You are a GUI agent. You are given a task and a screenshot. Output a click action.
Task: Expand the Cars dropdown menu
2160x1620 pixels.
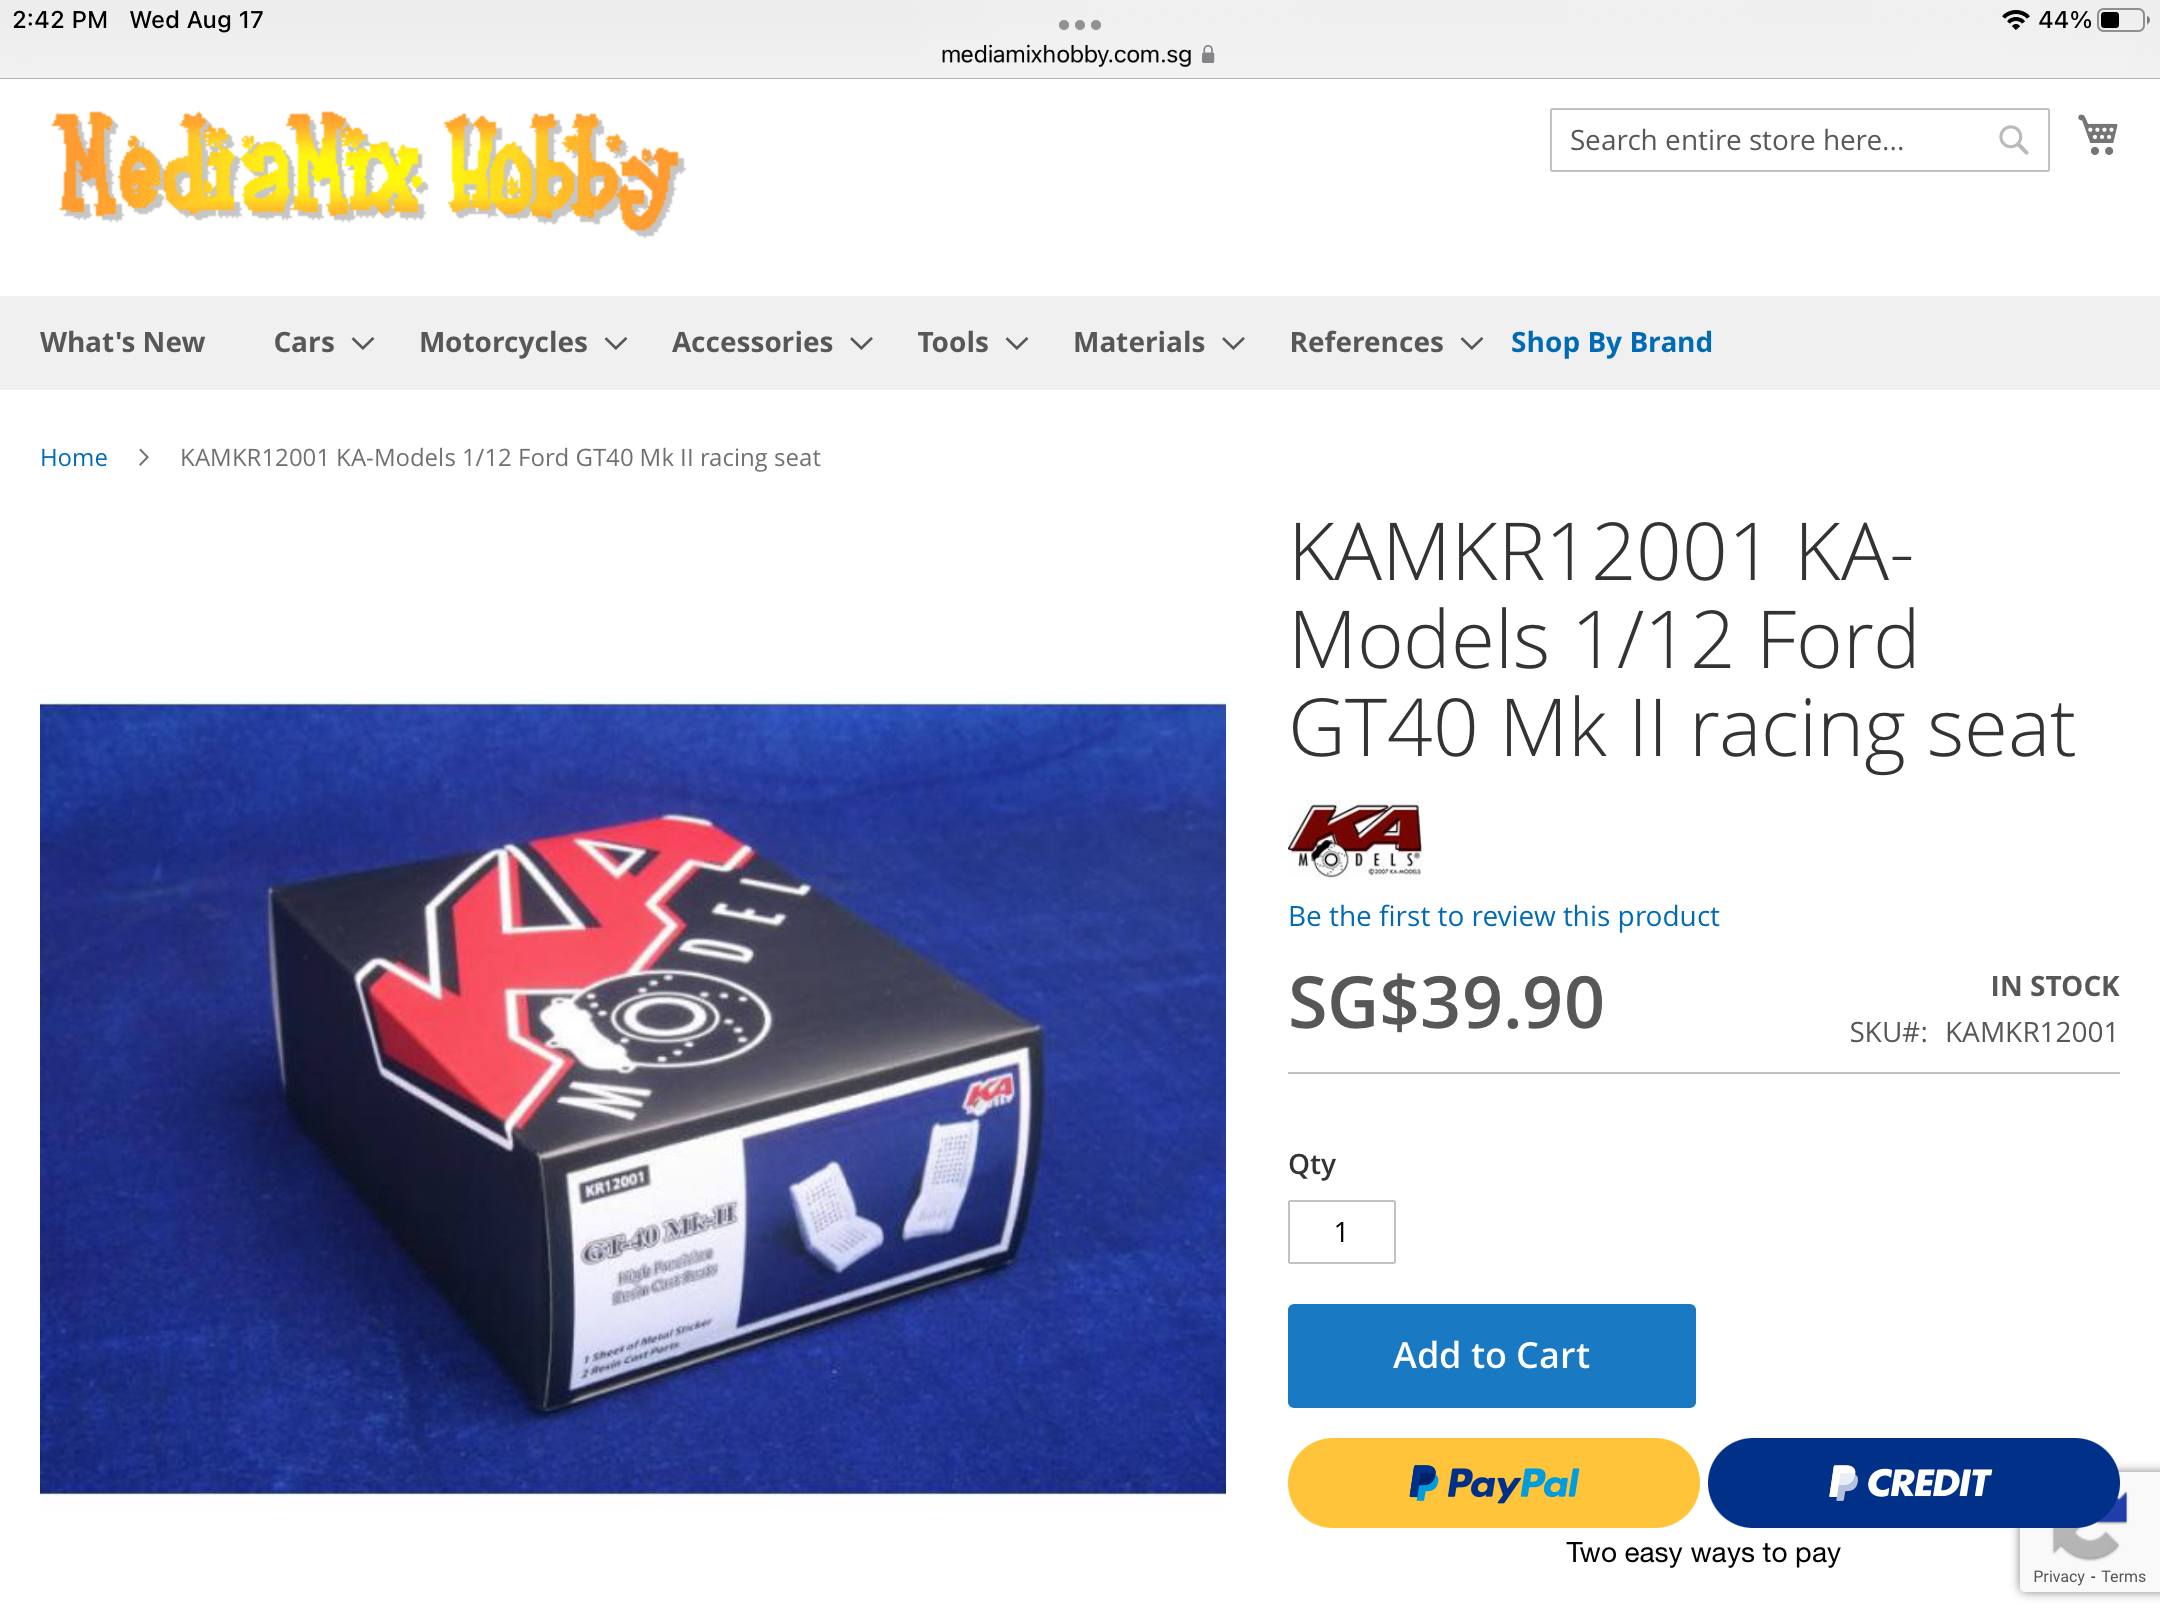pyautogui.click(x=324, y=342)
